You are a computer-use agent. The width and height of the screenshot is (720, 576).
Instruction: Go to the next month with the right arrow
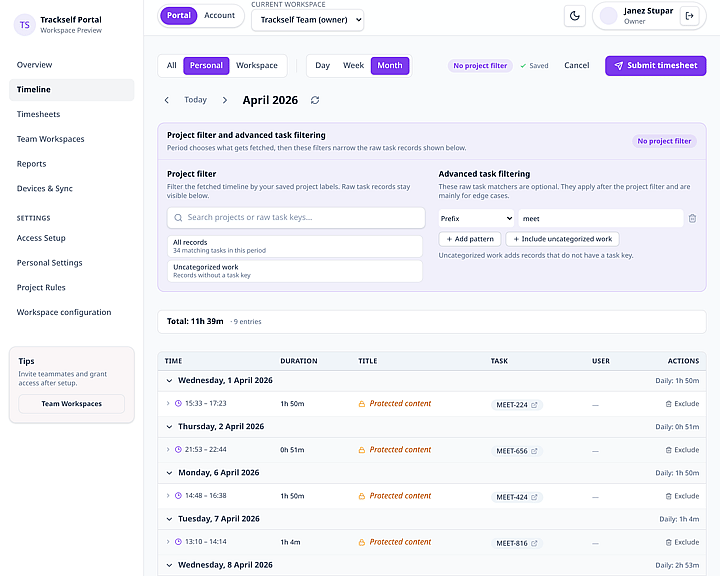[225, 100]
